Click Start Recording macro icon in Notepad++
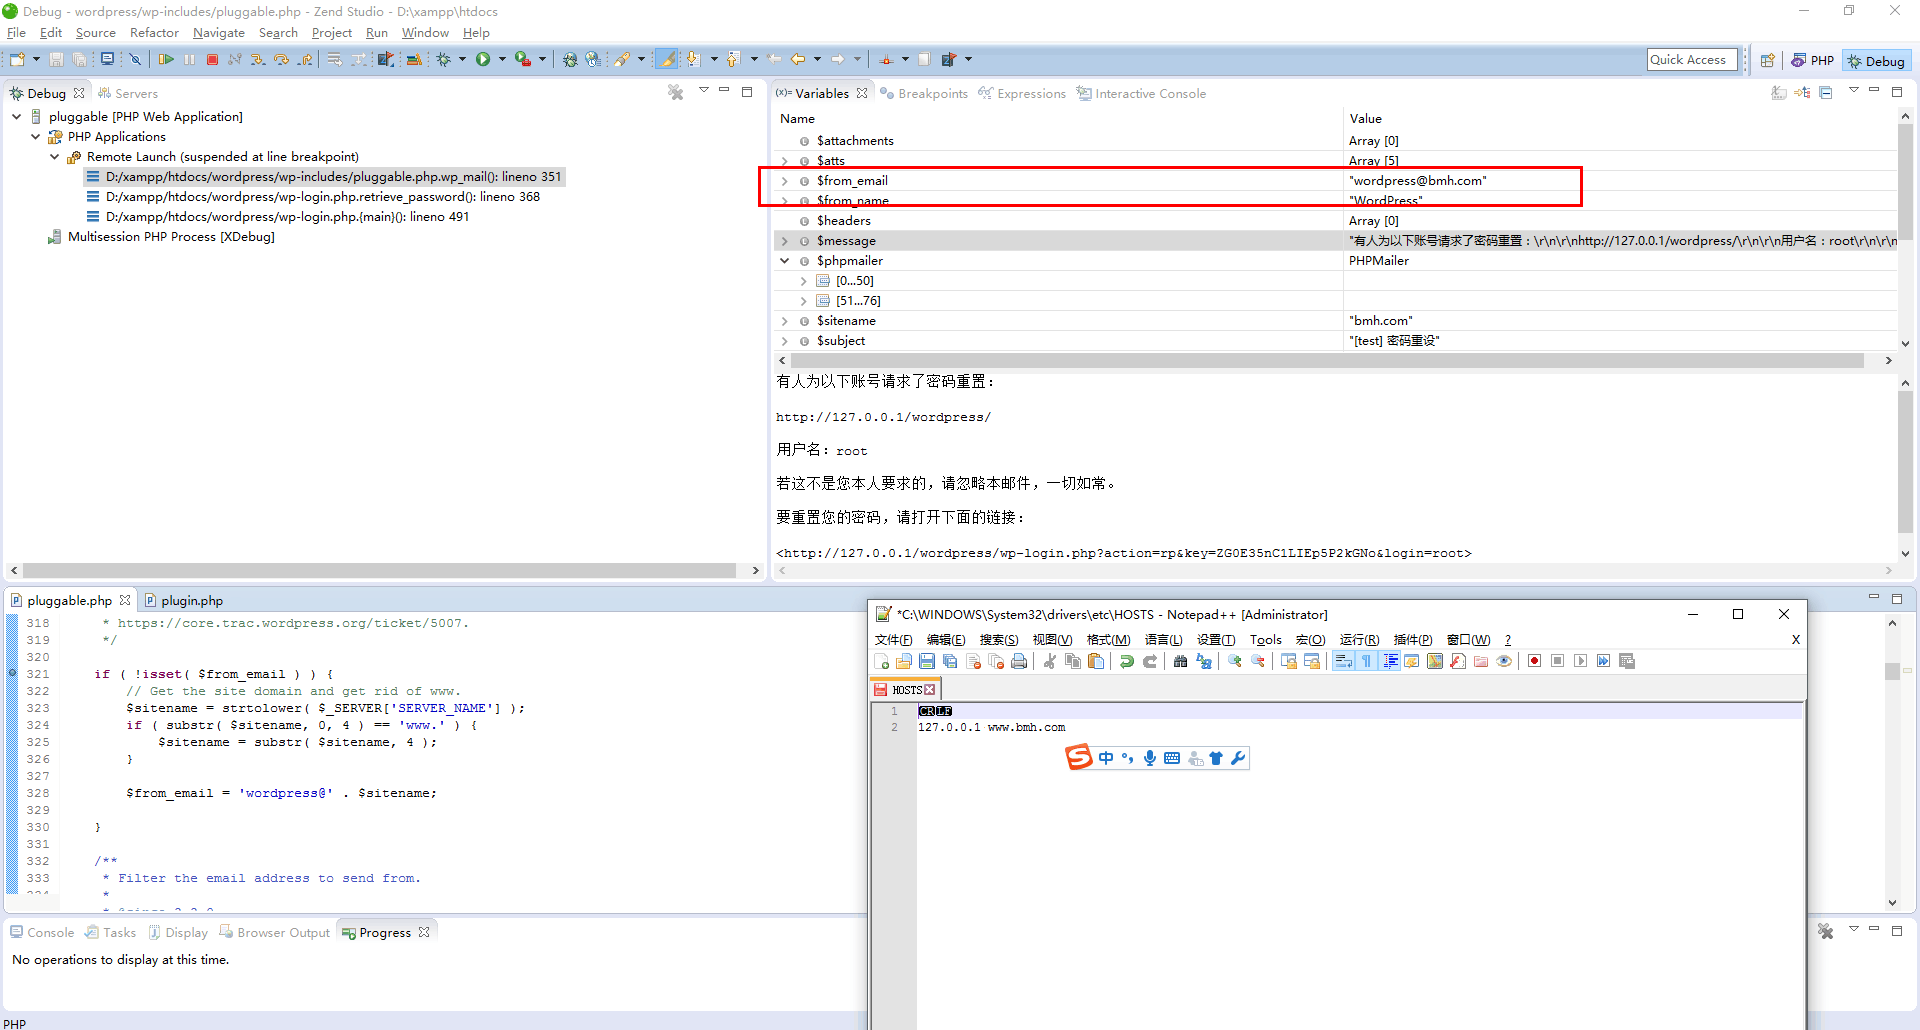Screen dimensions: 1920x1030 coord(1534,661)
